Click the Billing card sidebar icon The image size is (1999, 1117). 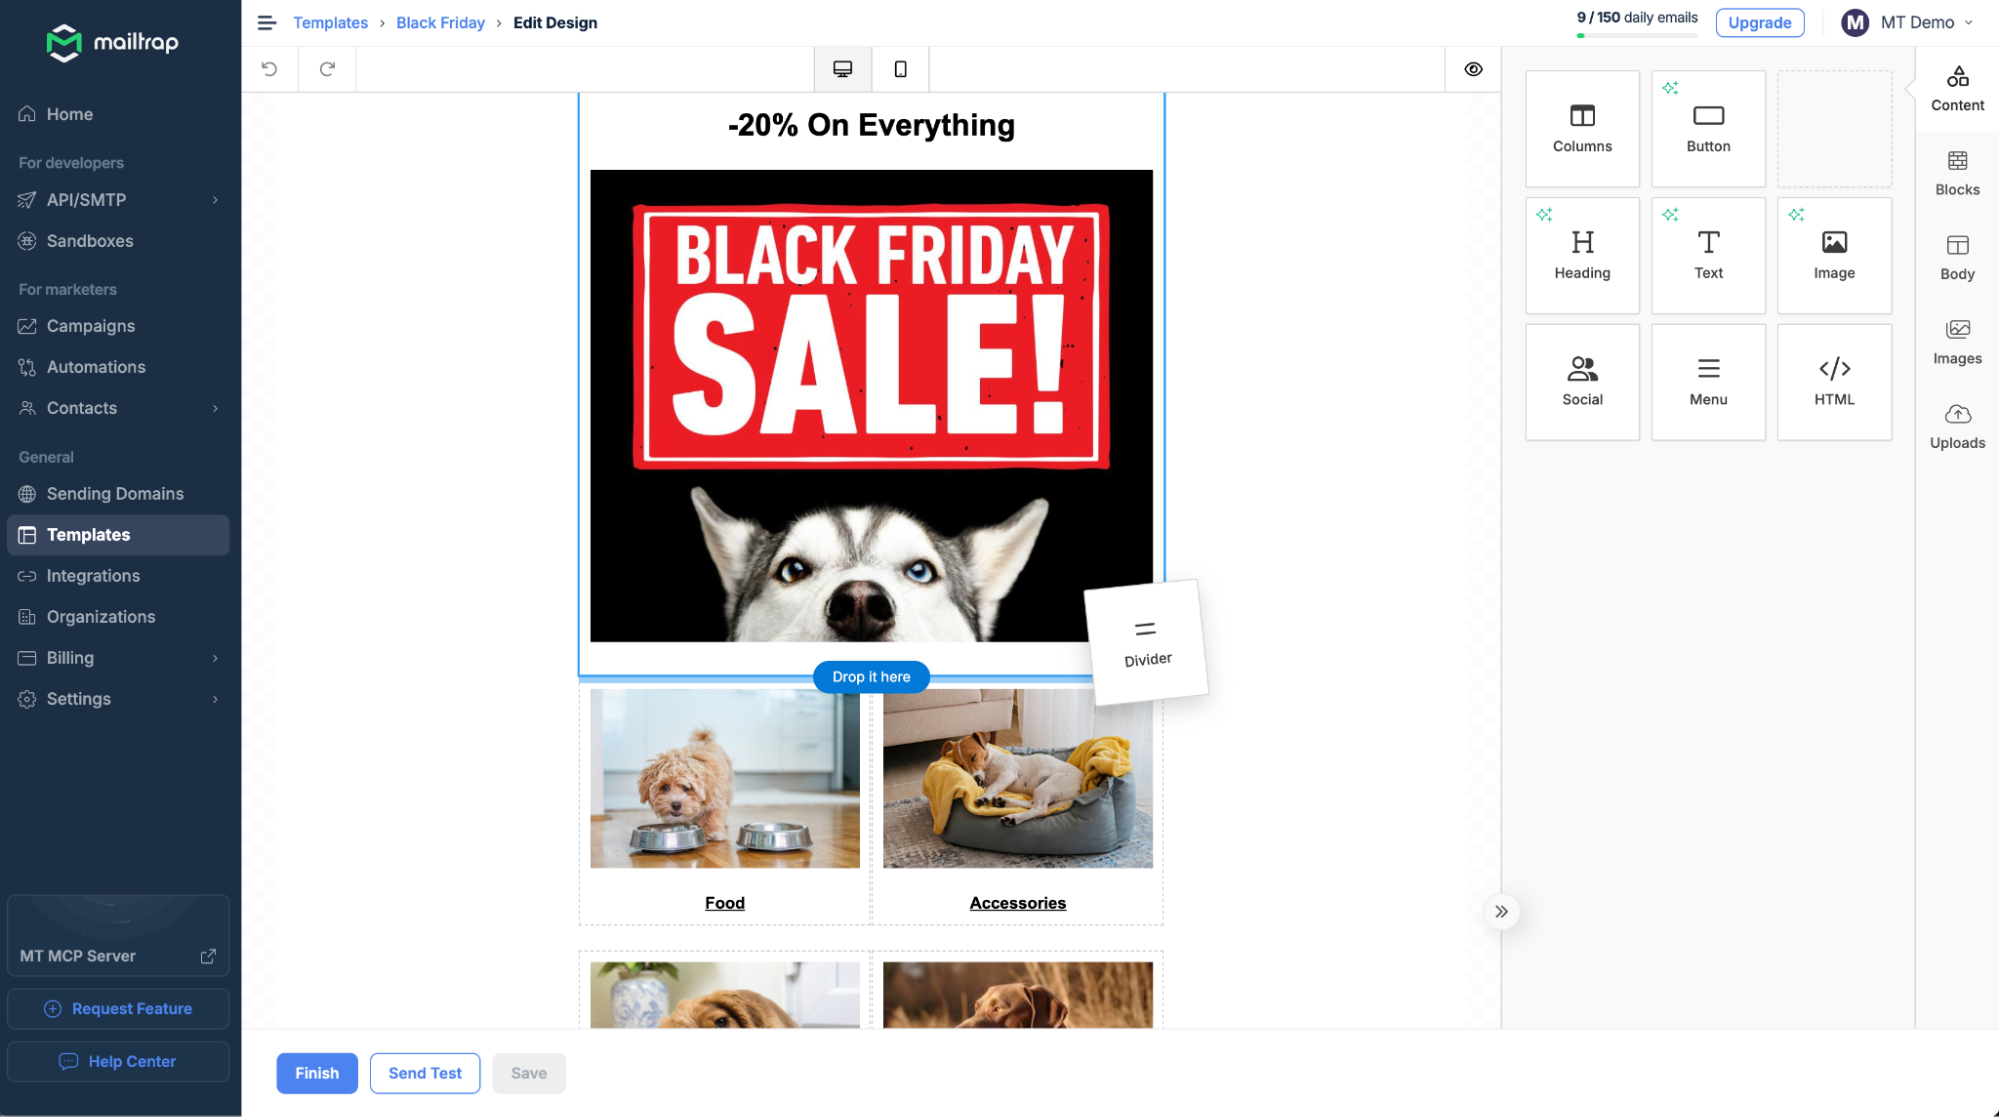click(27, 658)
